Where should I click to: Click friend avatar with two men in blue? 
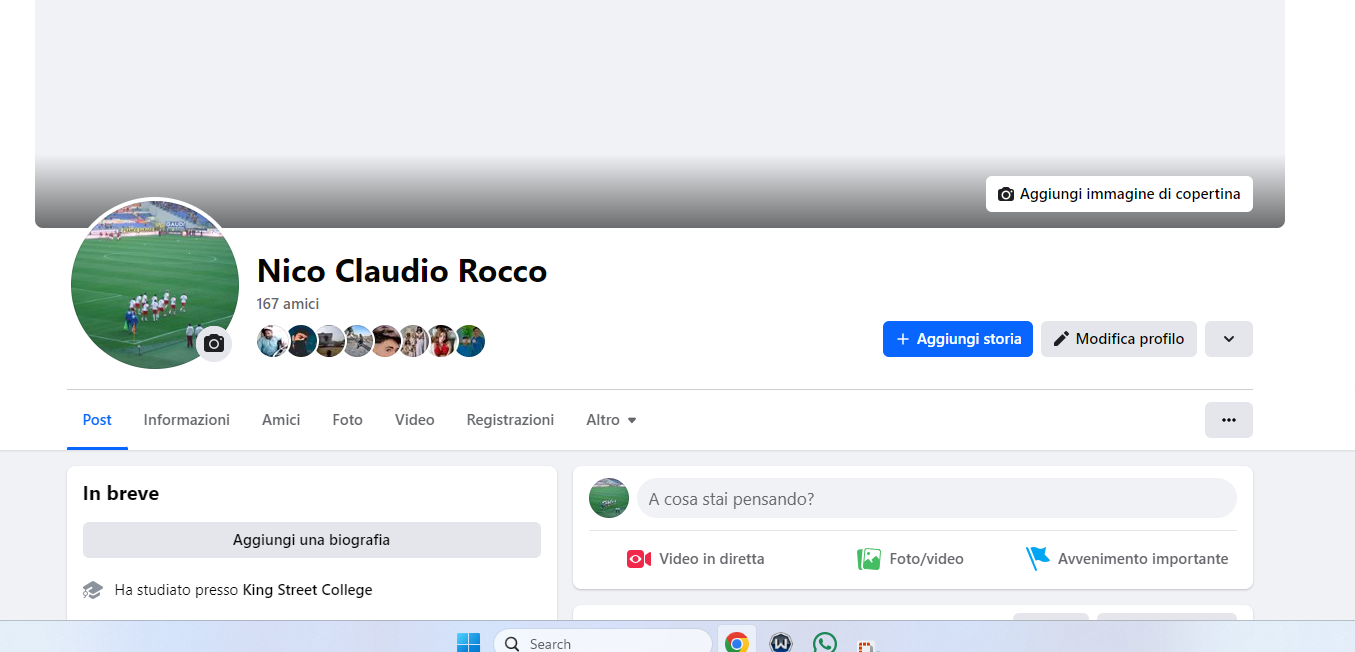470,342
